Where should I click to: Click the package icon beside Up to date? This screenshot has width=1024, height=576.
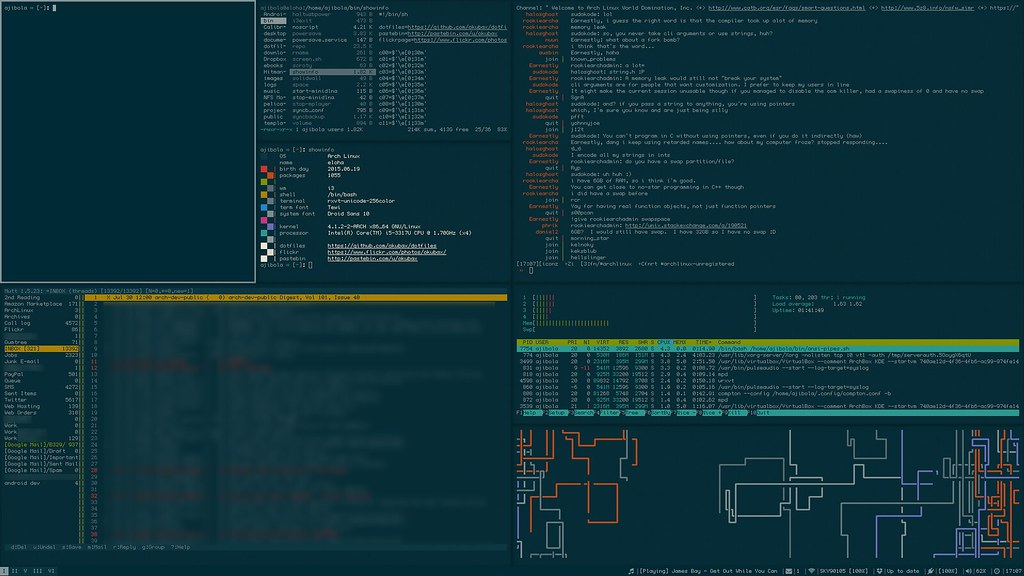(879, 571)
